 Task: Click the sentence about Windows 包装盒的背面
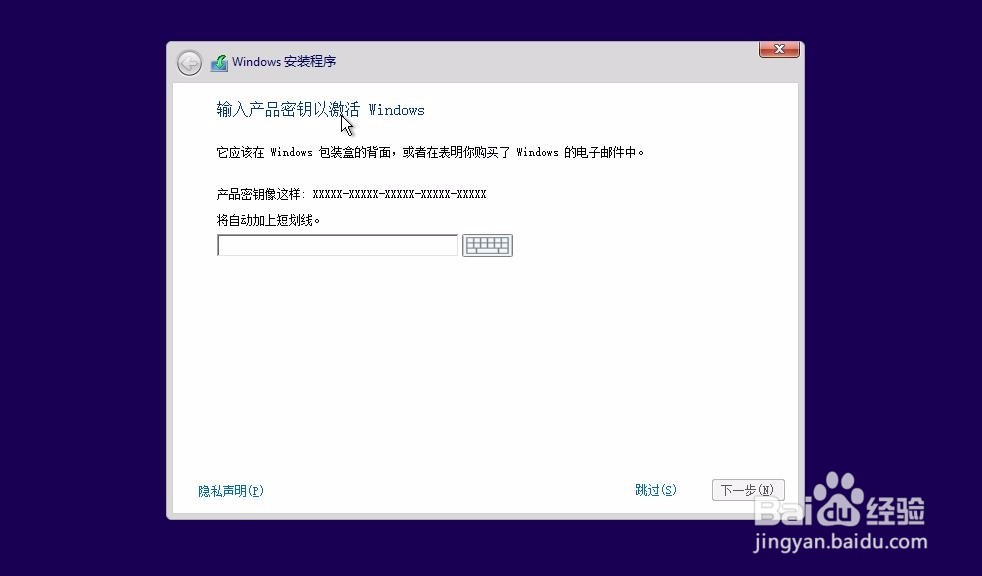click(x=430, y=152)
